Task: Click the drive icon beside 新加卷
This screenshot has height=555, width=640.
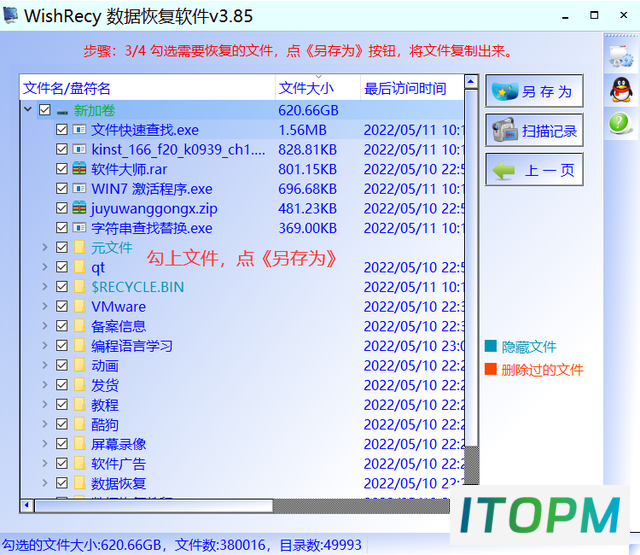Action: (x=62, y=111)
